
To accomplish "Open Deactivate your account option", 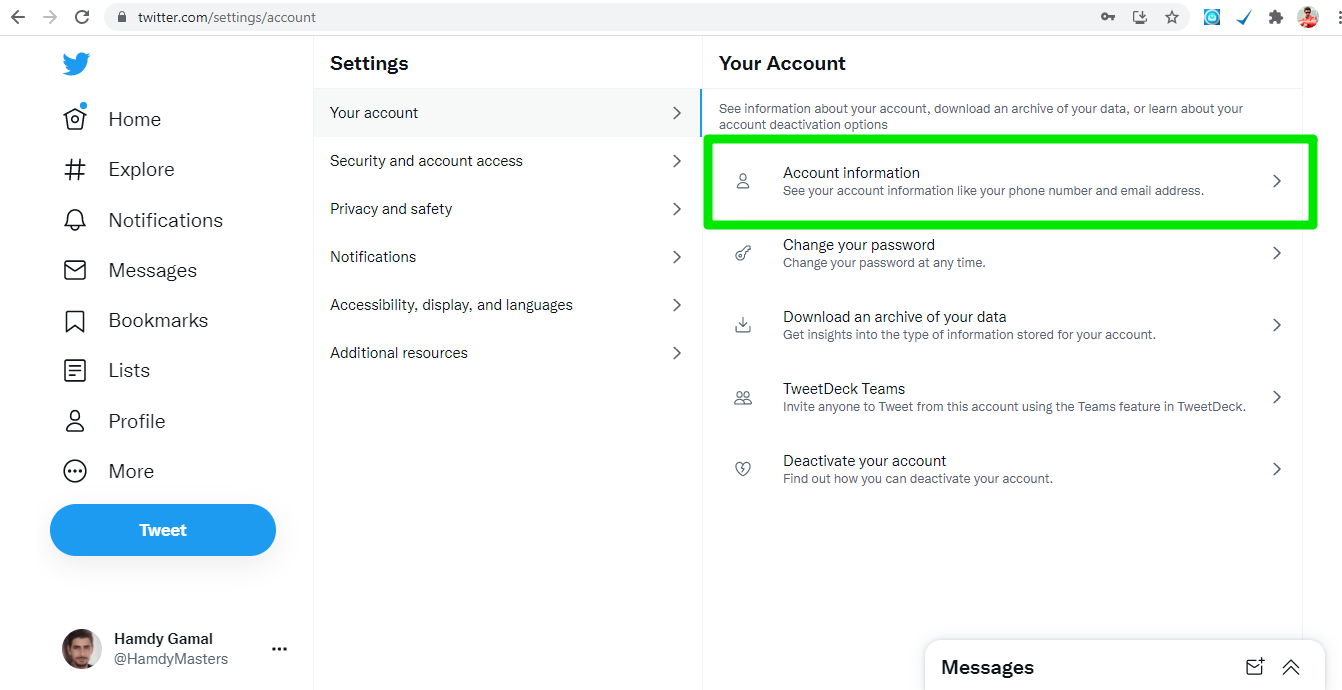I will [1002, 469].
